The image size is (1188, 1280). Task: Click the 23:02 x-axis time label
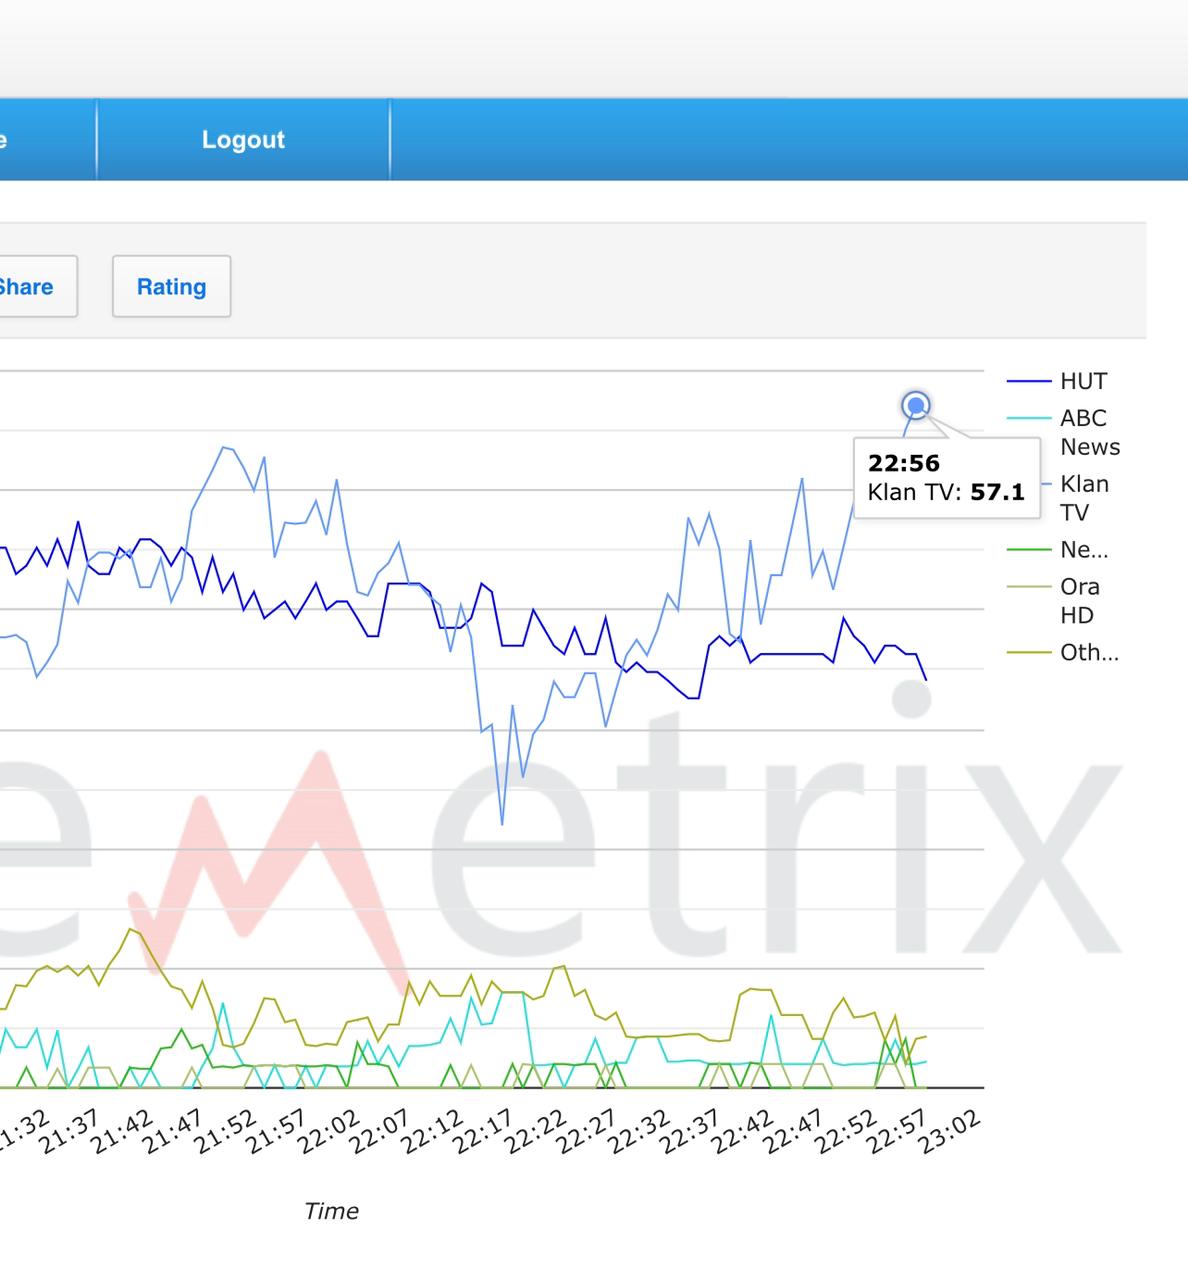pyautogui.click(x=951, y=1132)
